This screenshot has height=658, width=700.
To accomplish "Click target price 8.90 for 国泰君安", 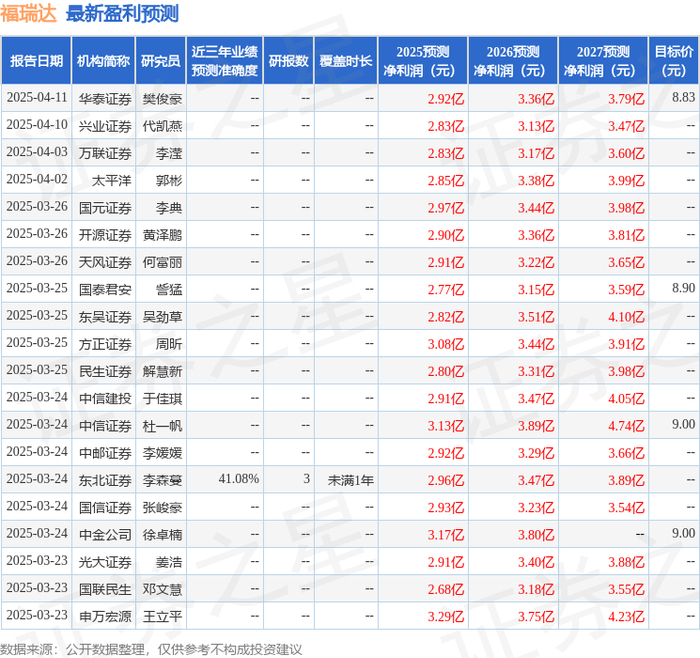I will click(x=683, y=287).
